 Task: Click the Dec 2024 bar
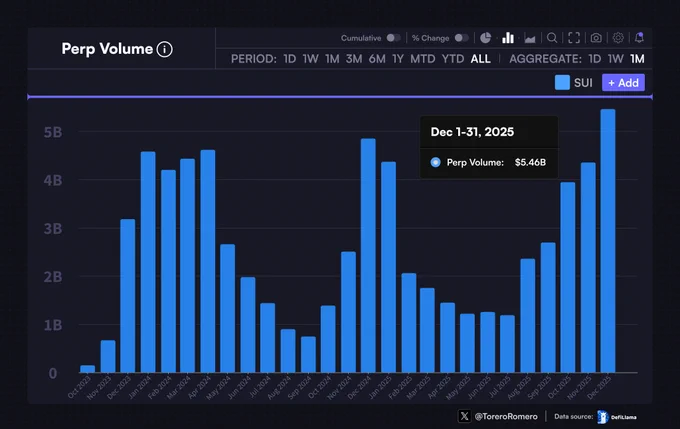[368, 255]
